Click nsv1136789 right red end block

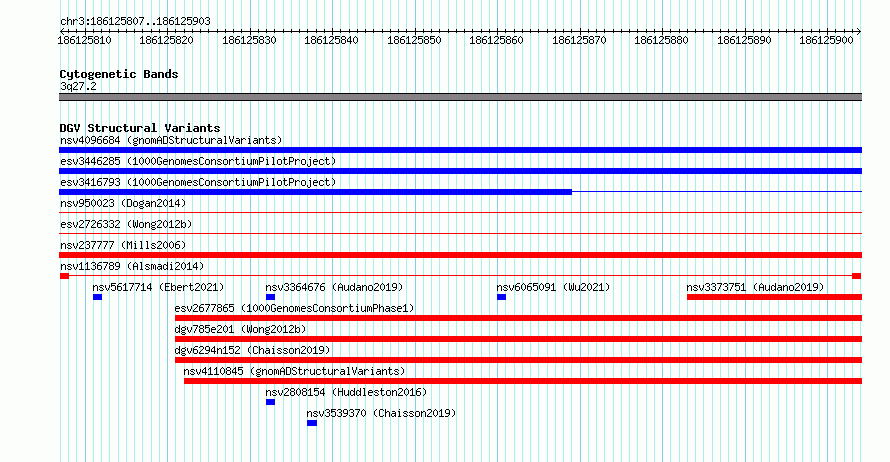[857, 276]
